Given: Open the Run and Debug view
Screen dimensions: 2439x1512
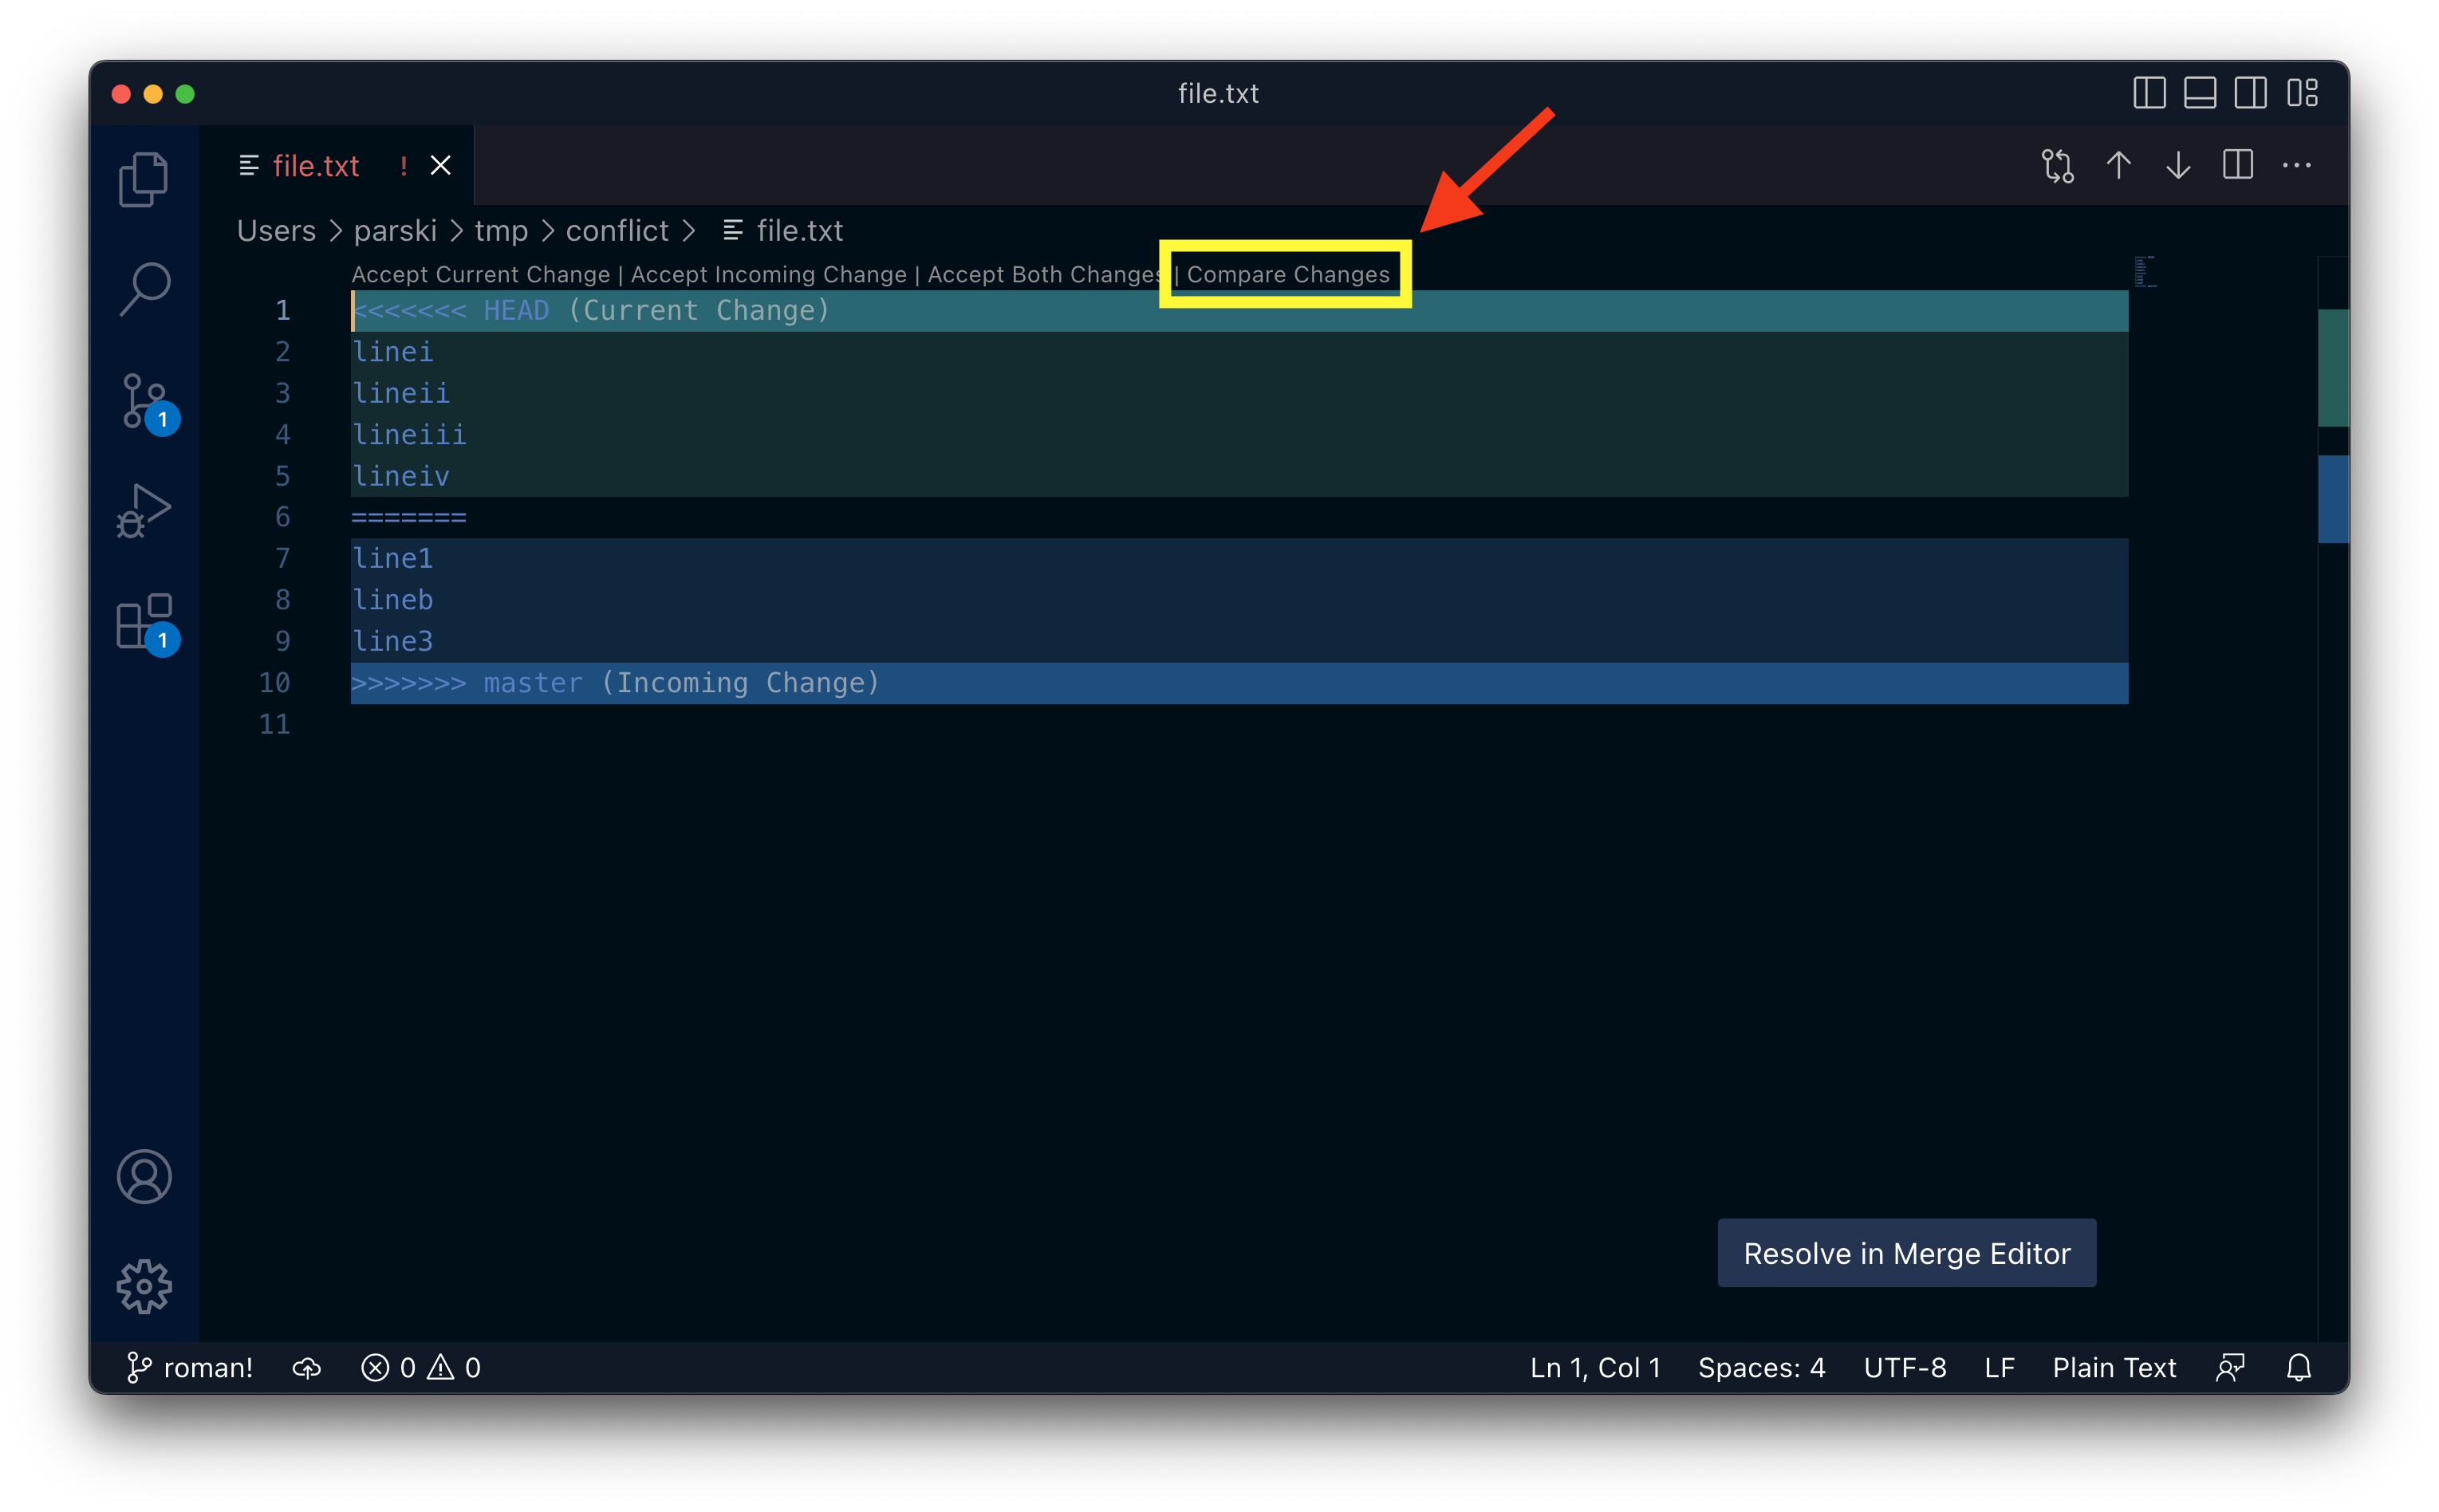Looking at the screenshot, I should [145, 510].
